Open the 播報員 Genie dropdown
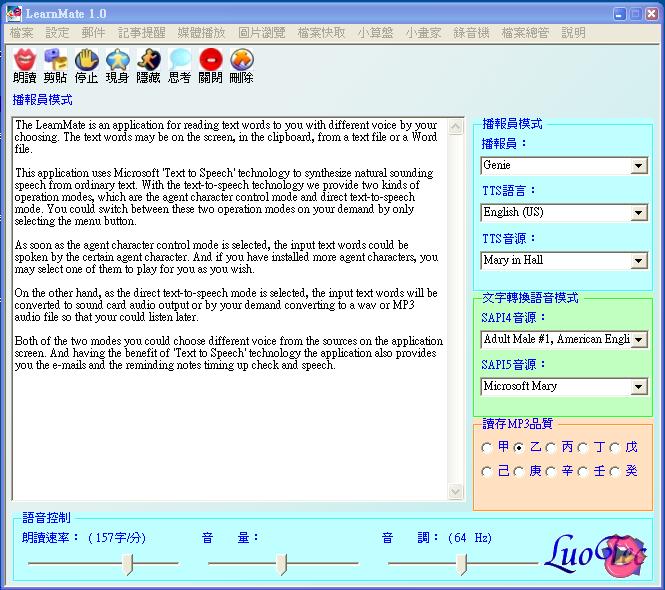 click(x=638, y=165)
